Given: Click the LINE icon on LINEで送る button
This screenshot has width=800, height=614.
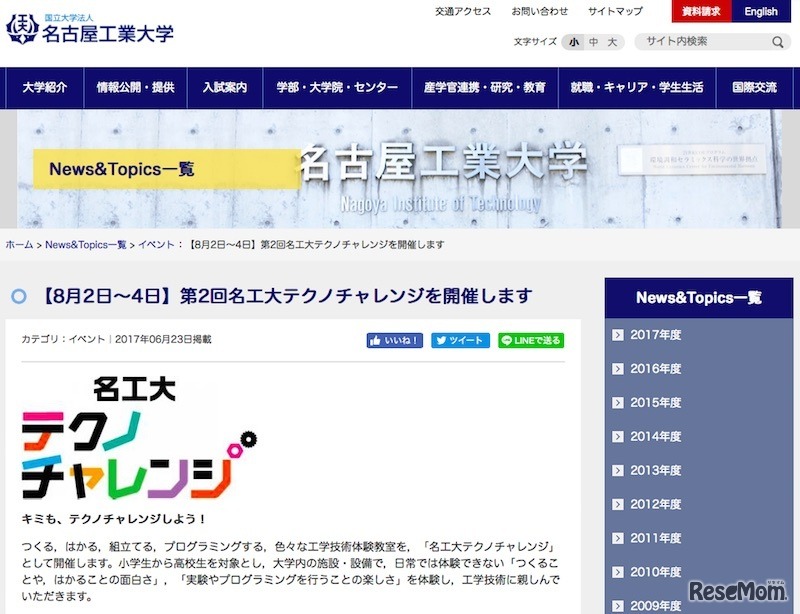Looking at the screenshot, I should [507, 340].
